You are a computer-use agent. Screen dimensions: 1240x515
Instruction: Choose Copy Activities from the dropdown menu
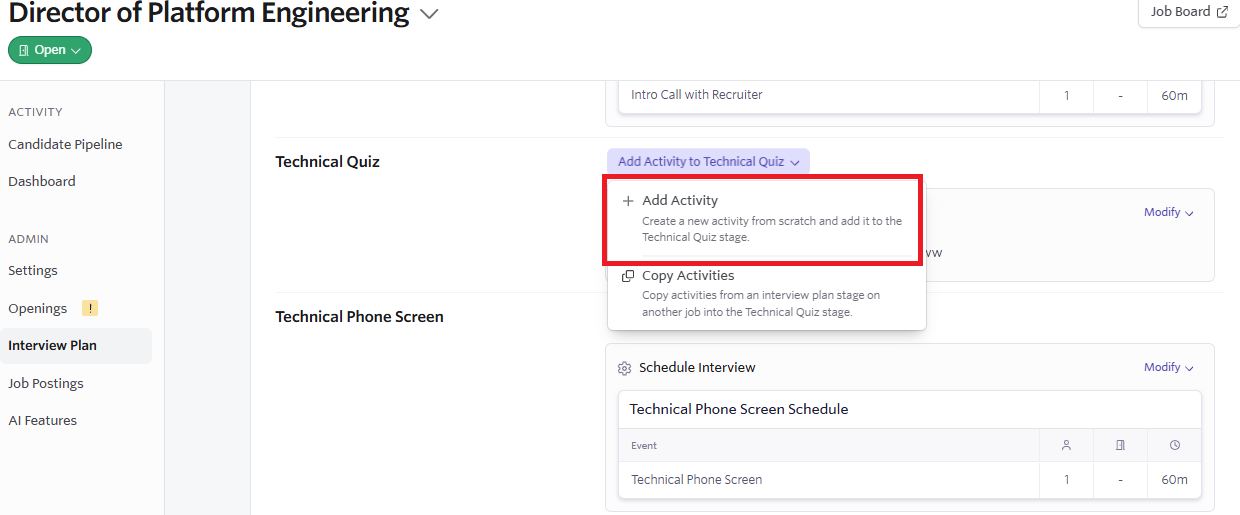766,294
